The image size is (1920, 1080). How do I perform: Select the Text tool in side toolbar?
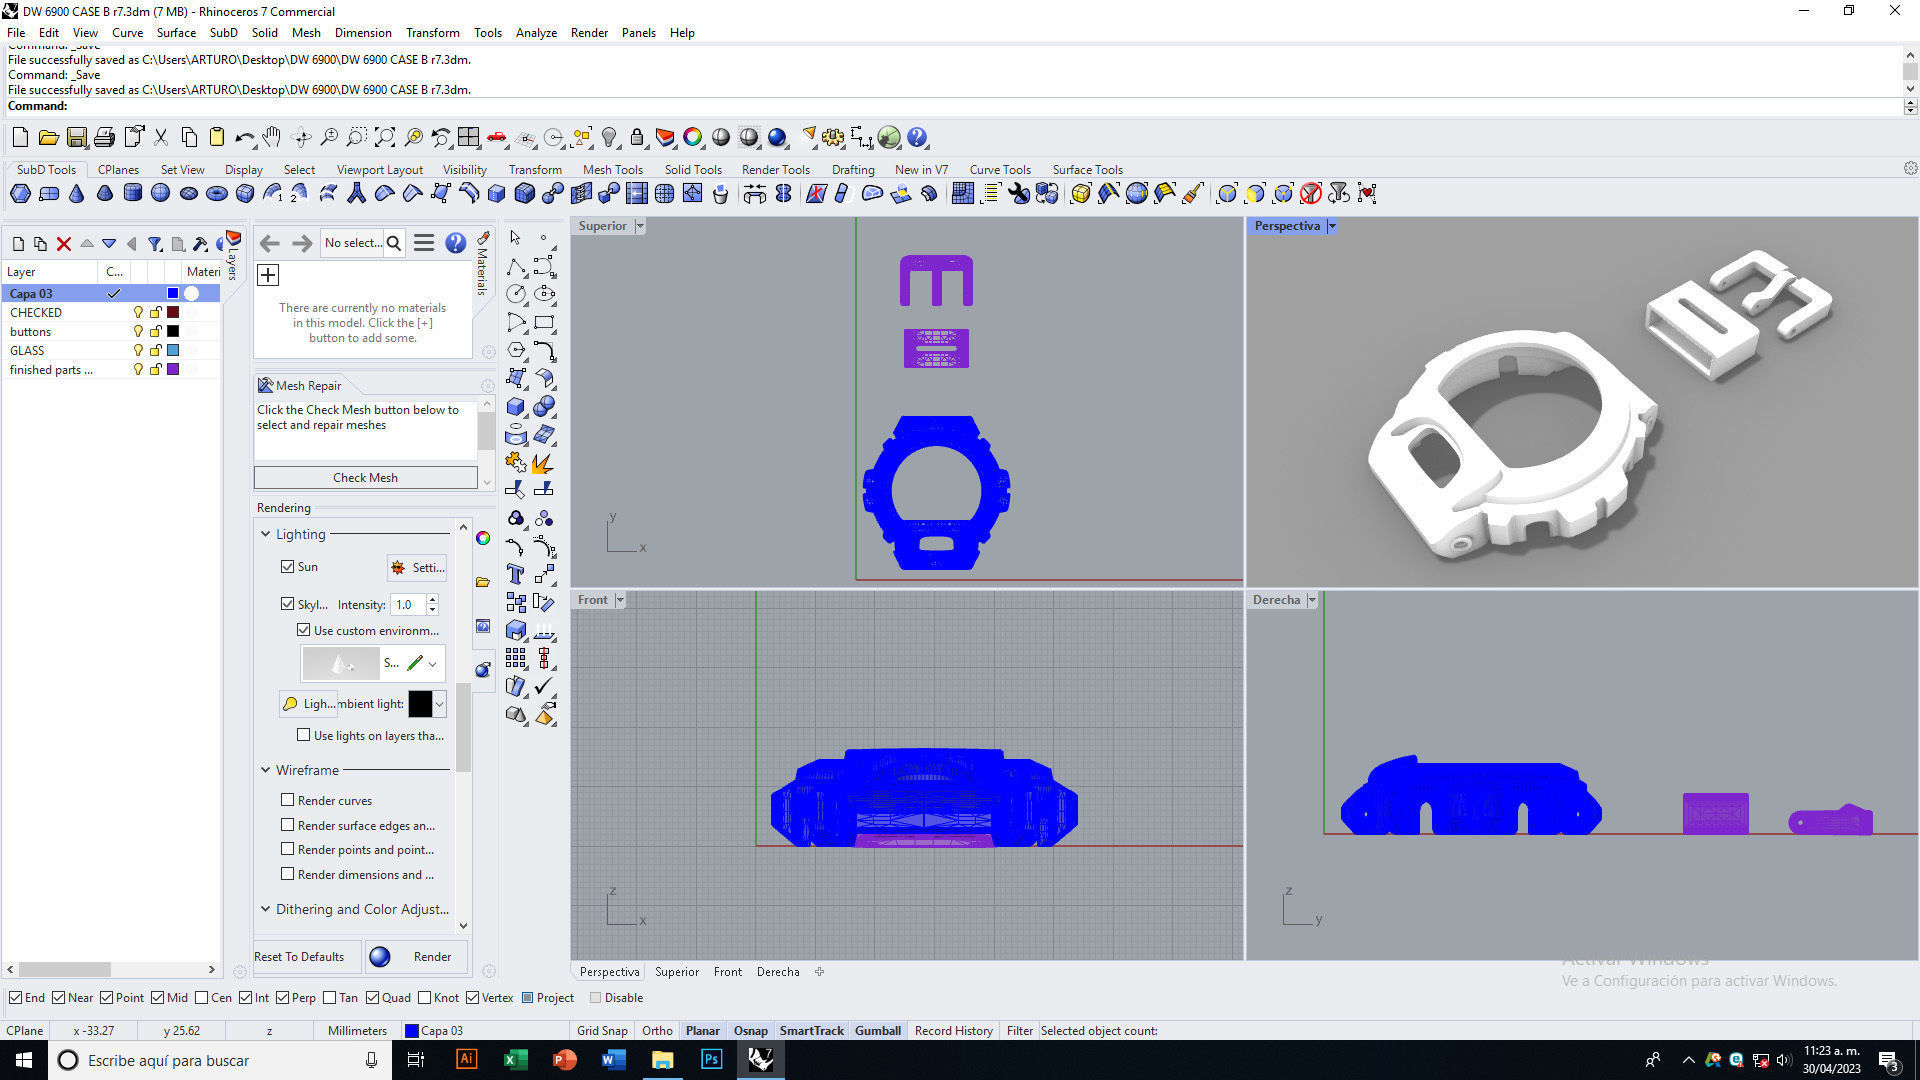tap(516, 574)
